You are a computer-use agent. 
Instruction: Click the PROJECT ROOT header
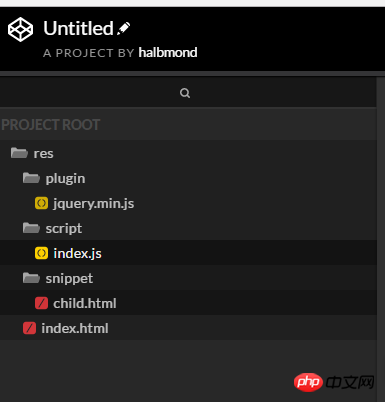click(188, 125)
